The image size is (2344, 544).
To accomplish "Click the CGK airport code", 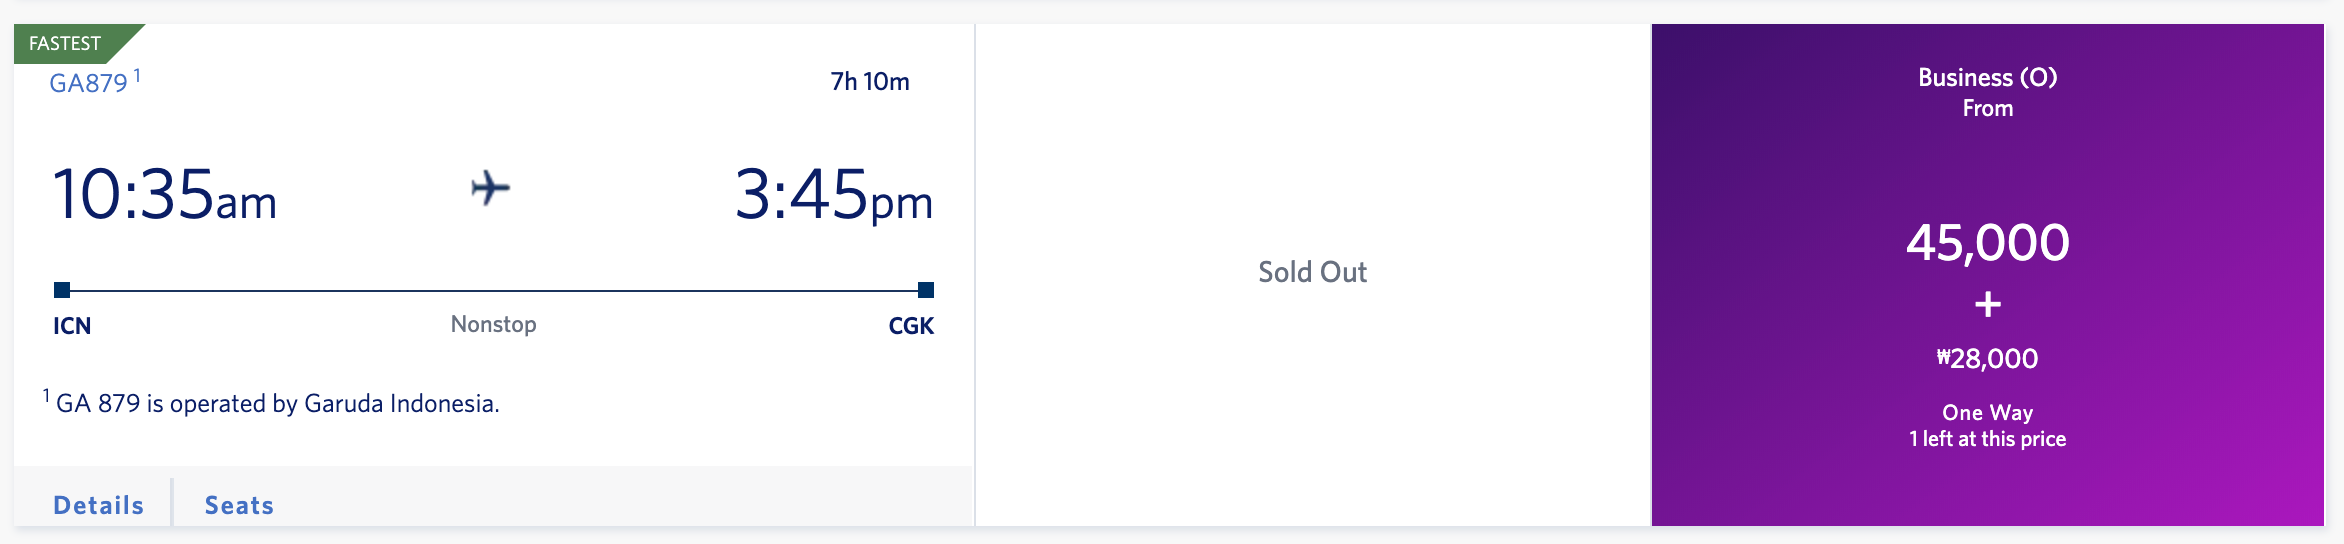I will pyautogui.click(x=911, y=326).
